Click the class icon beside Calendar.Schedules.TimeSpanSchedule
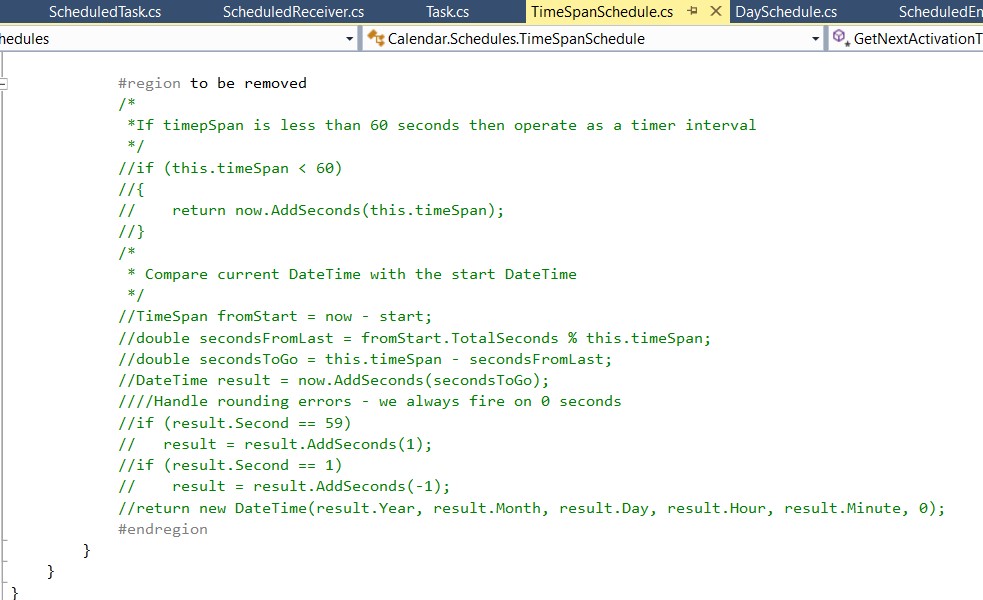The width and height of the screenshot is (983, 600). click(376, 38)
